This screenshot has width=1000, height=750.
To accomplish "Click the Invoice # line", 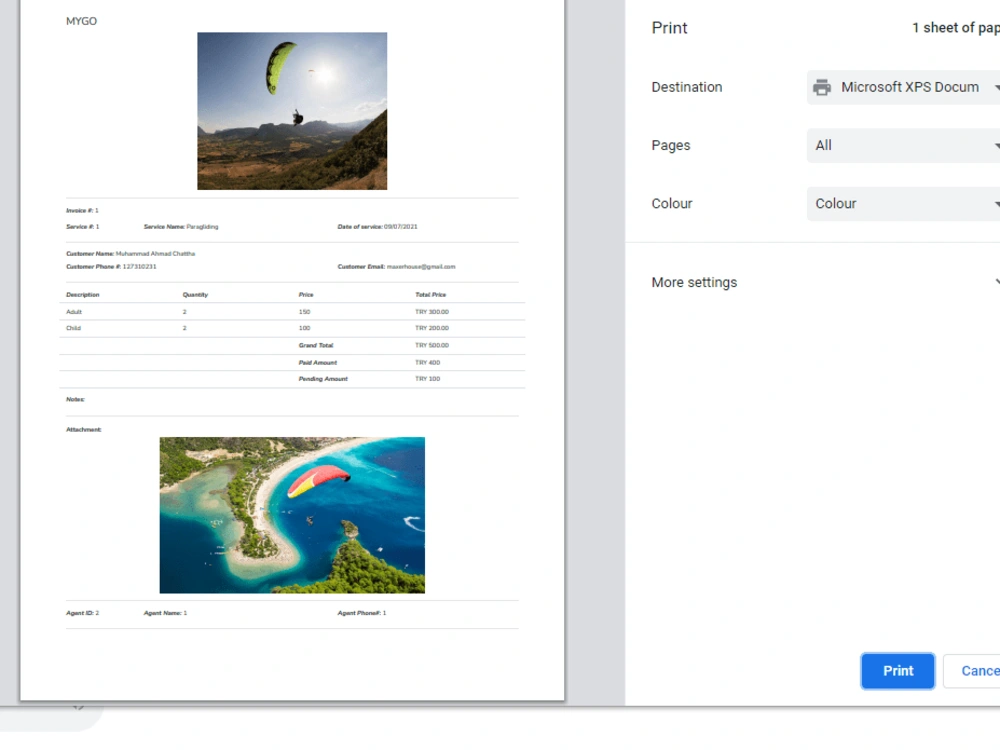I will click(x=82, y=210).
